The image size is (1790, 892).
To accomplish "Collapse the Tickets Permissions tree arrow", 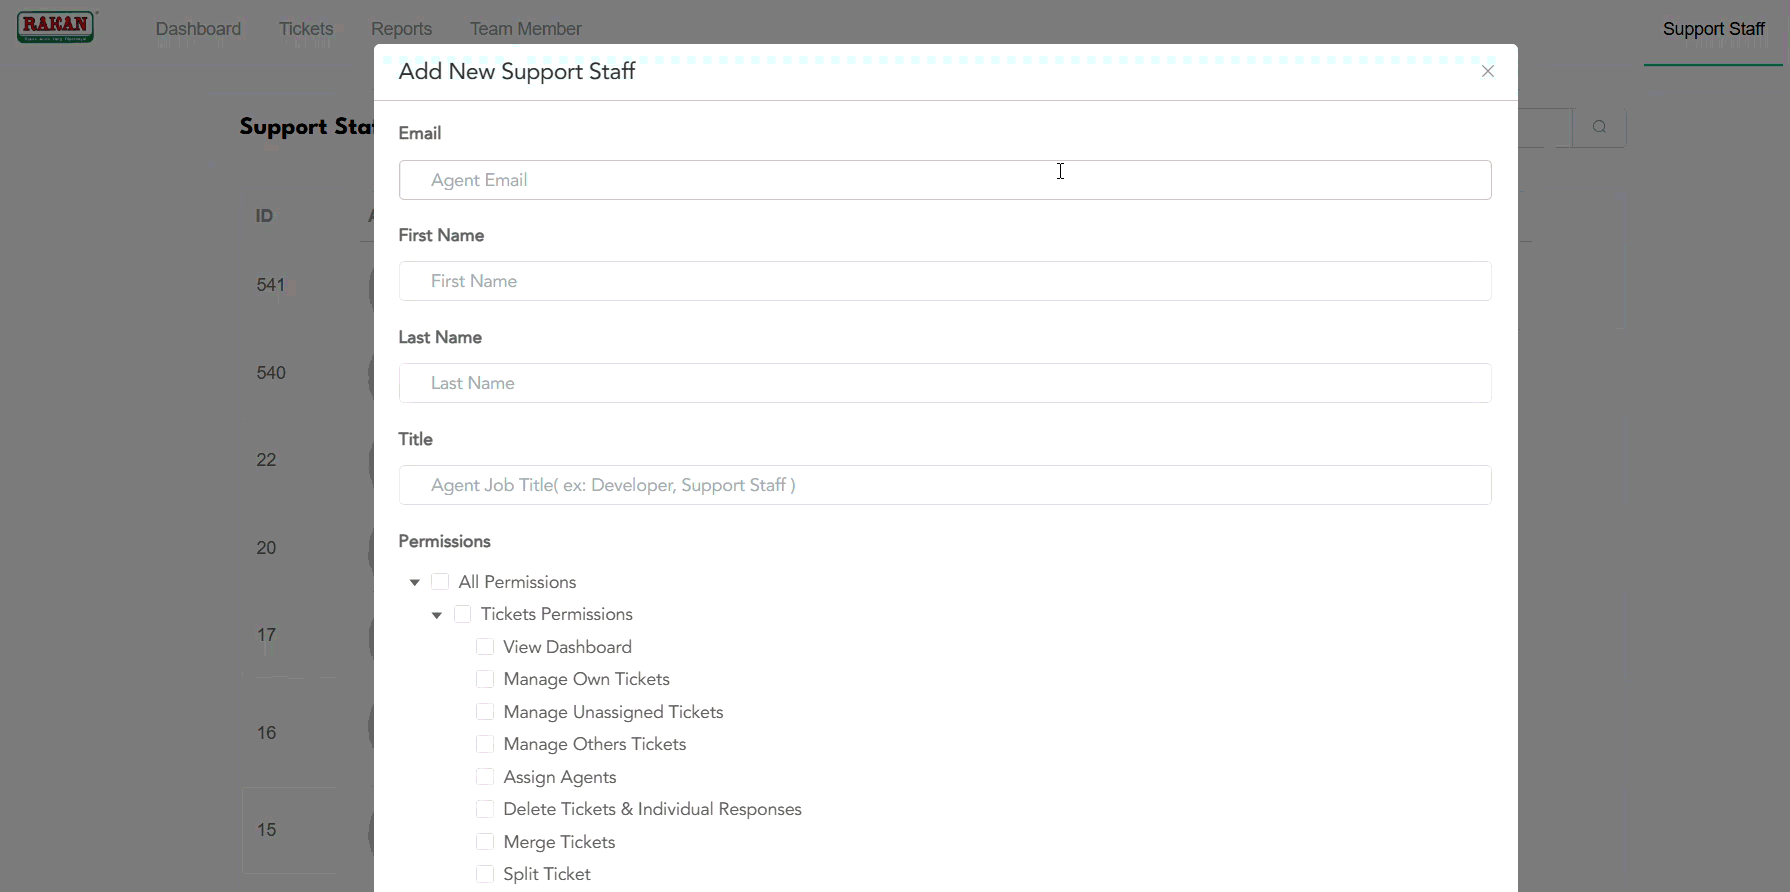I will tap(437, 615).
